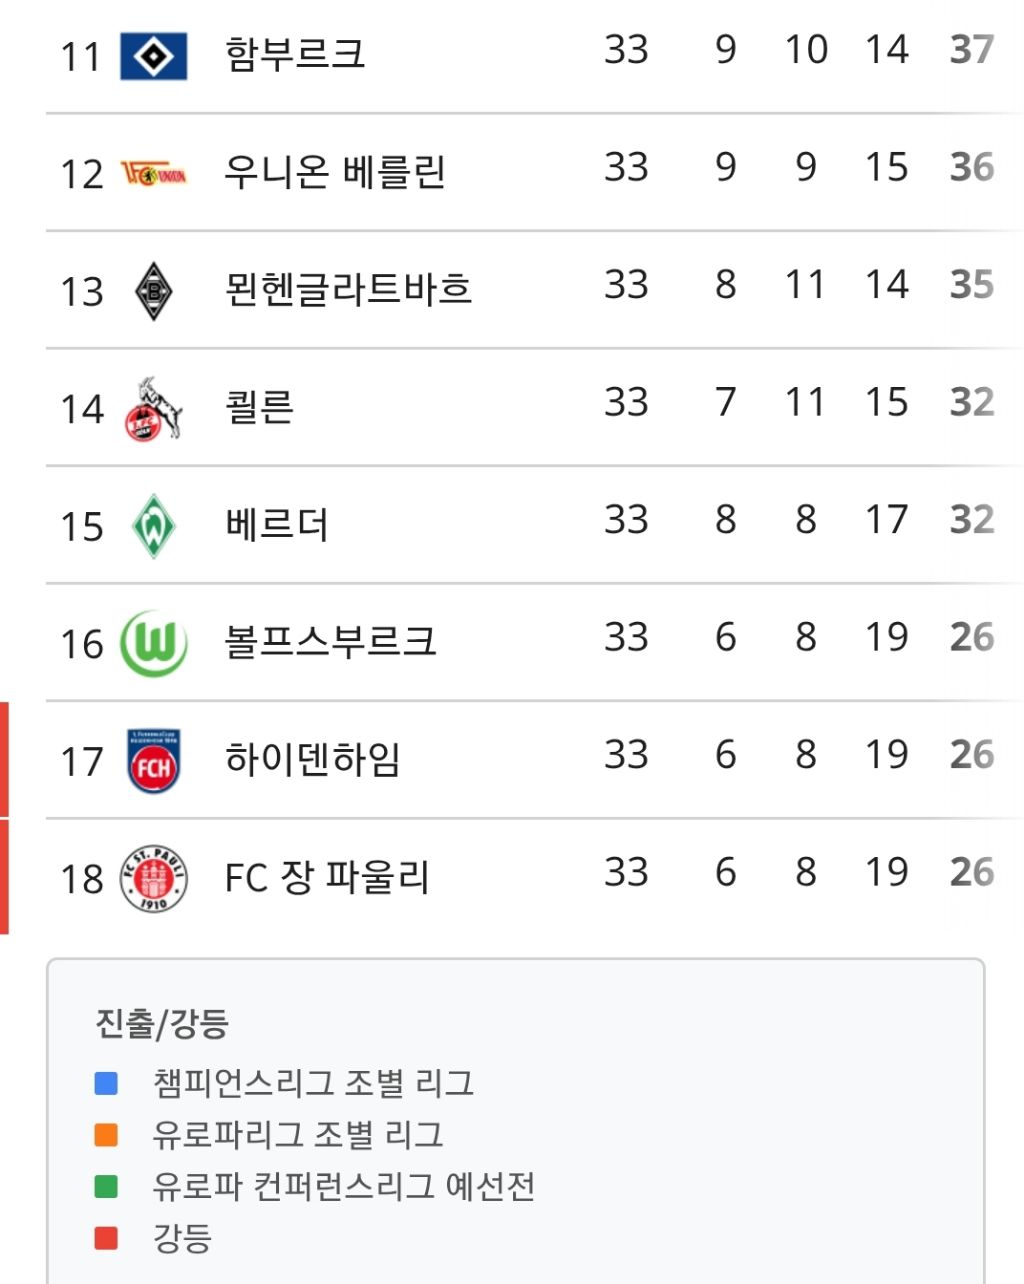Click the blue 챔피언스리그 legend swatch
Screen dimensions: 1024x1284
point(106,1083)
